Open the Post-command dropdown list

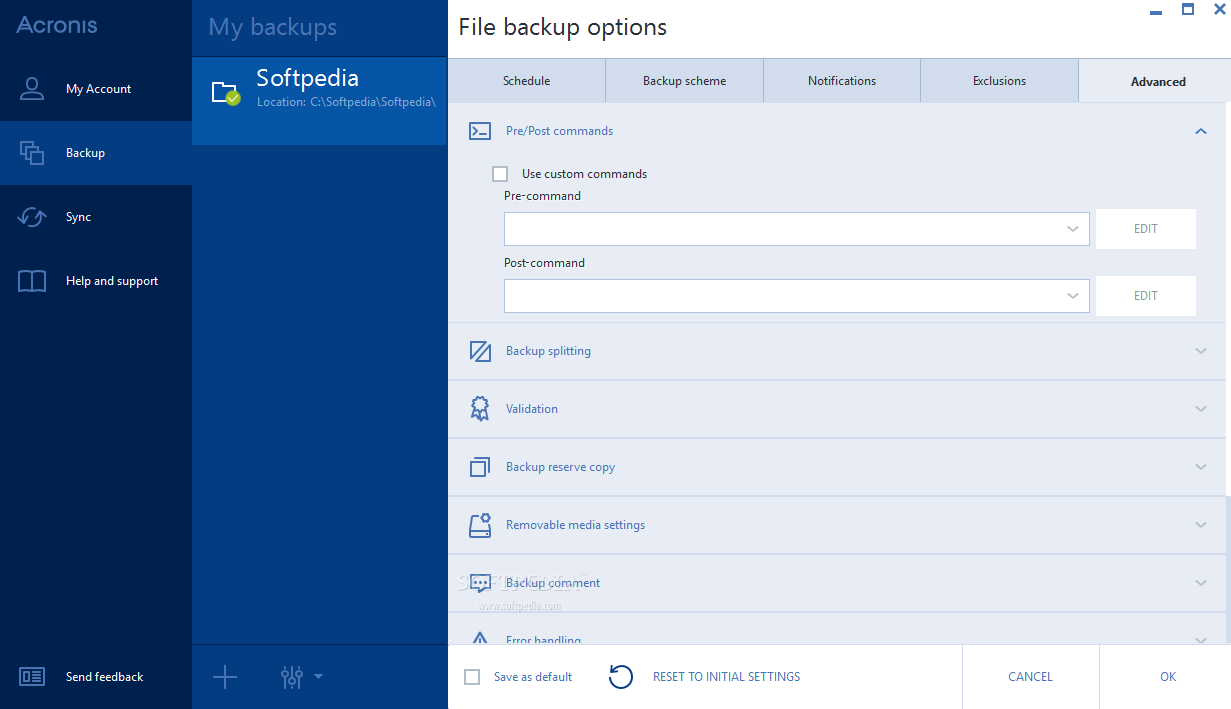click(1073, 296)
